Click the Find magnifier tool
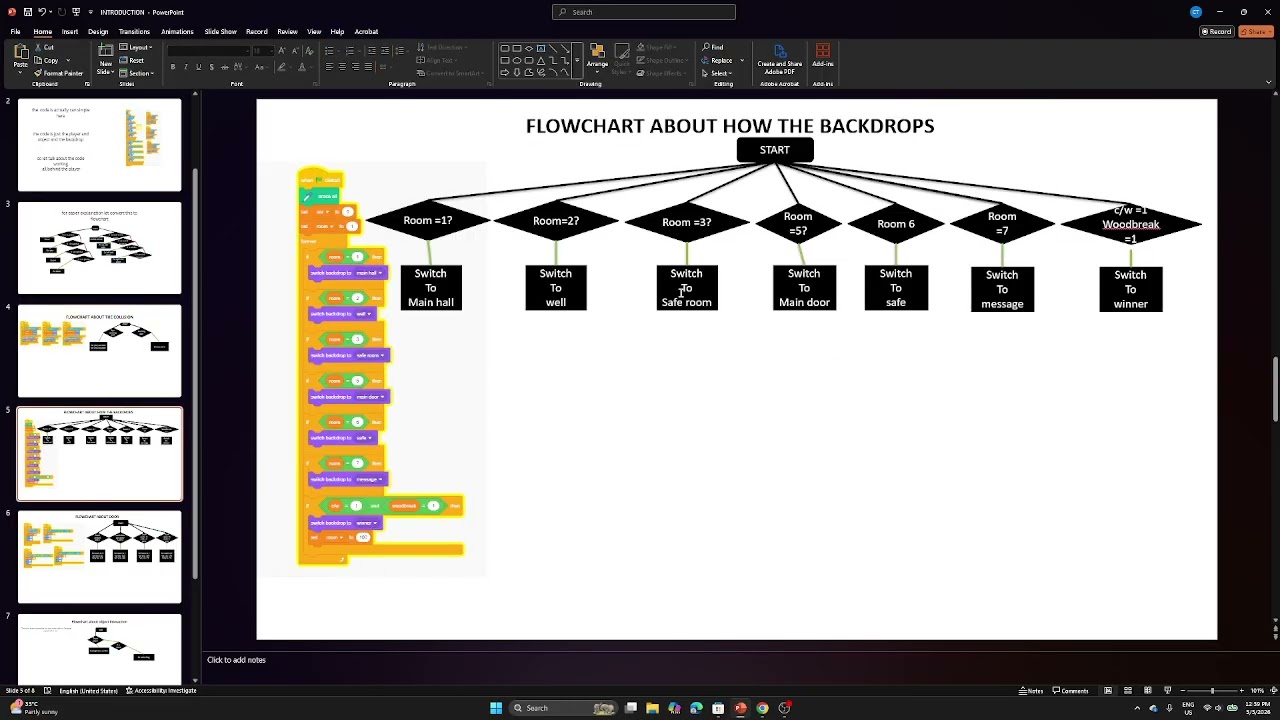 pos(713,47)
